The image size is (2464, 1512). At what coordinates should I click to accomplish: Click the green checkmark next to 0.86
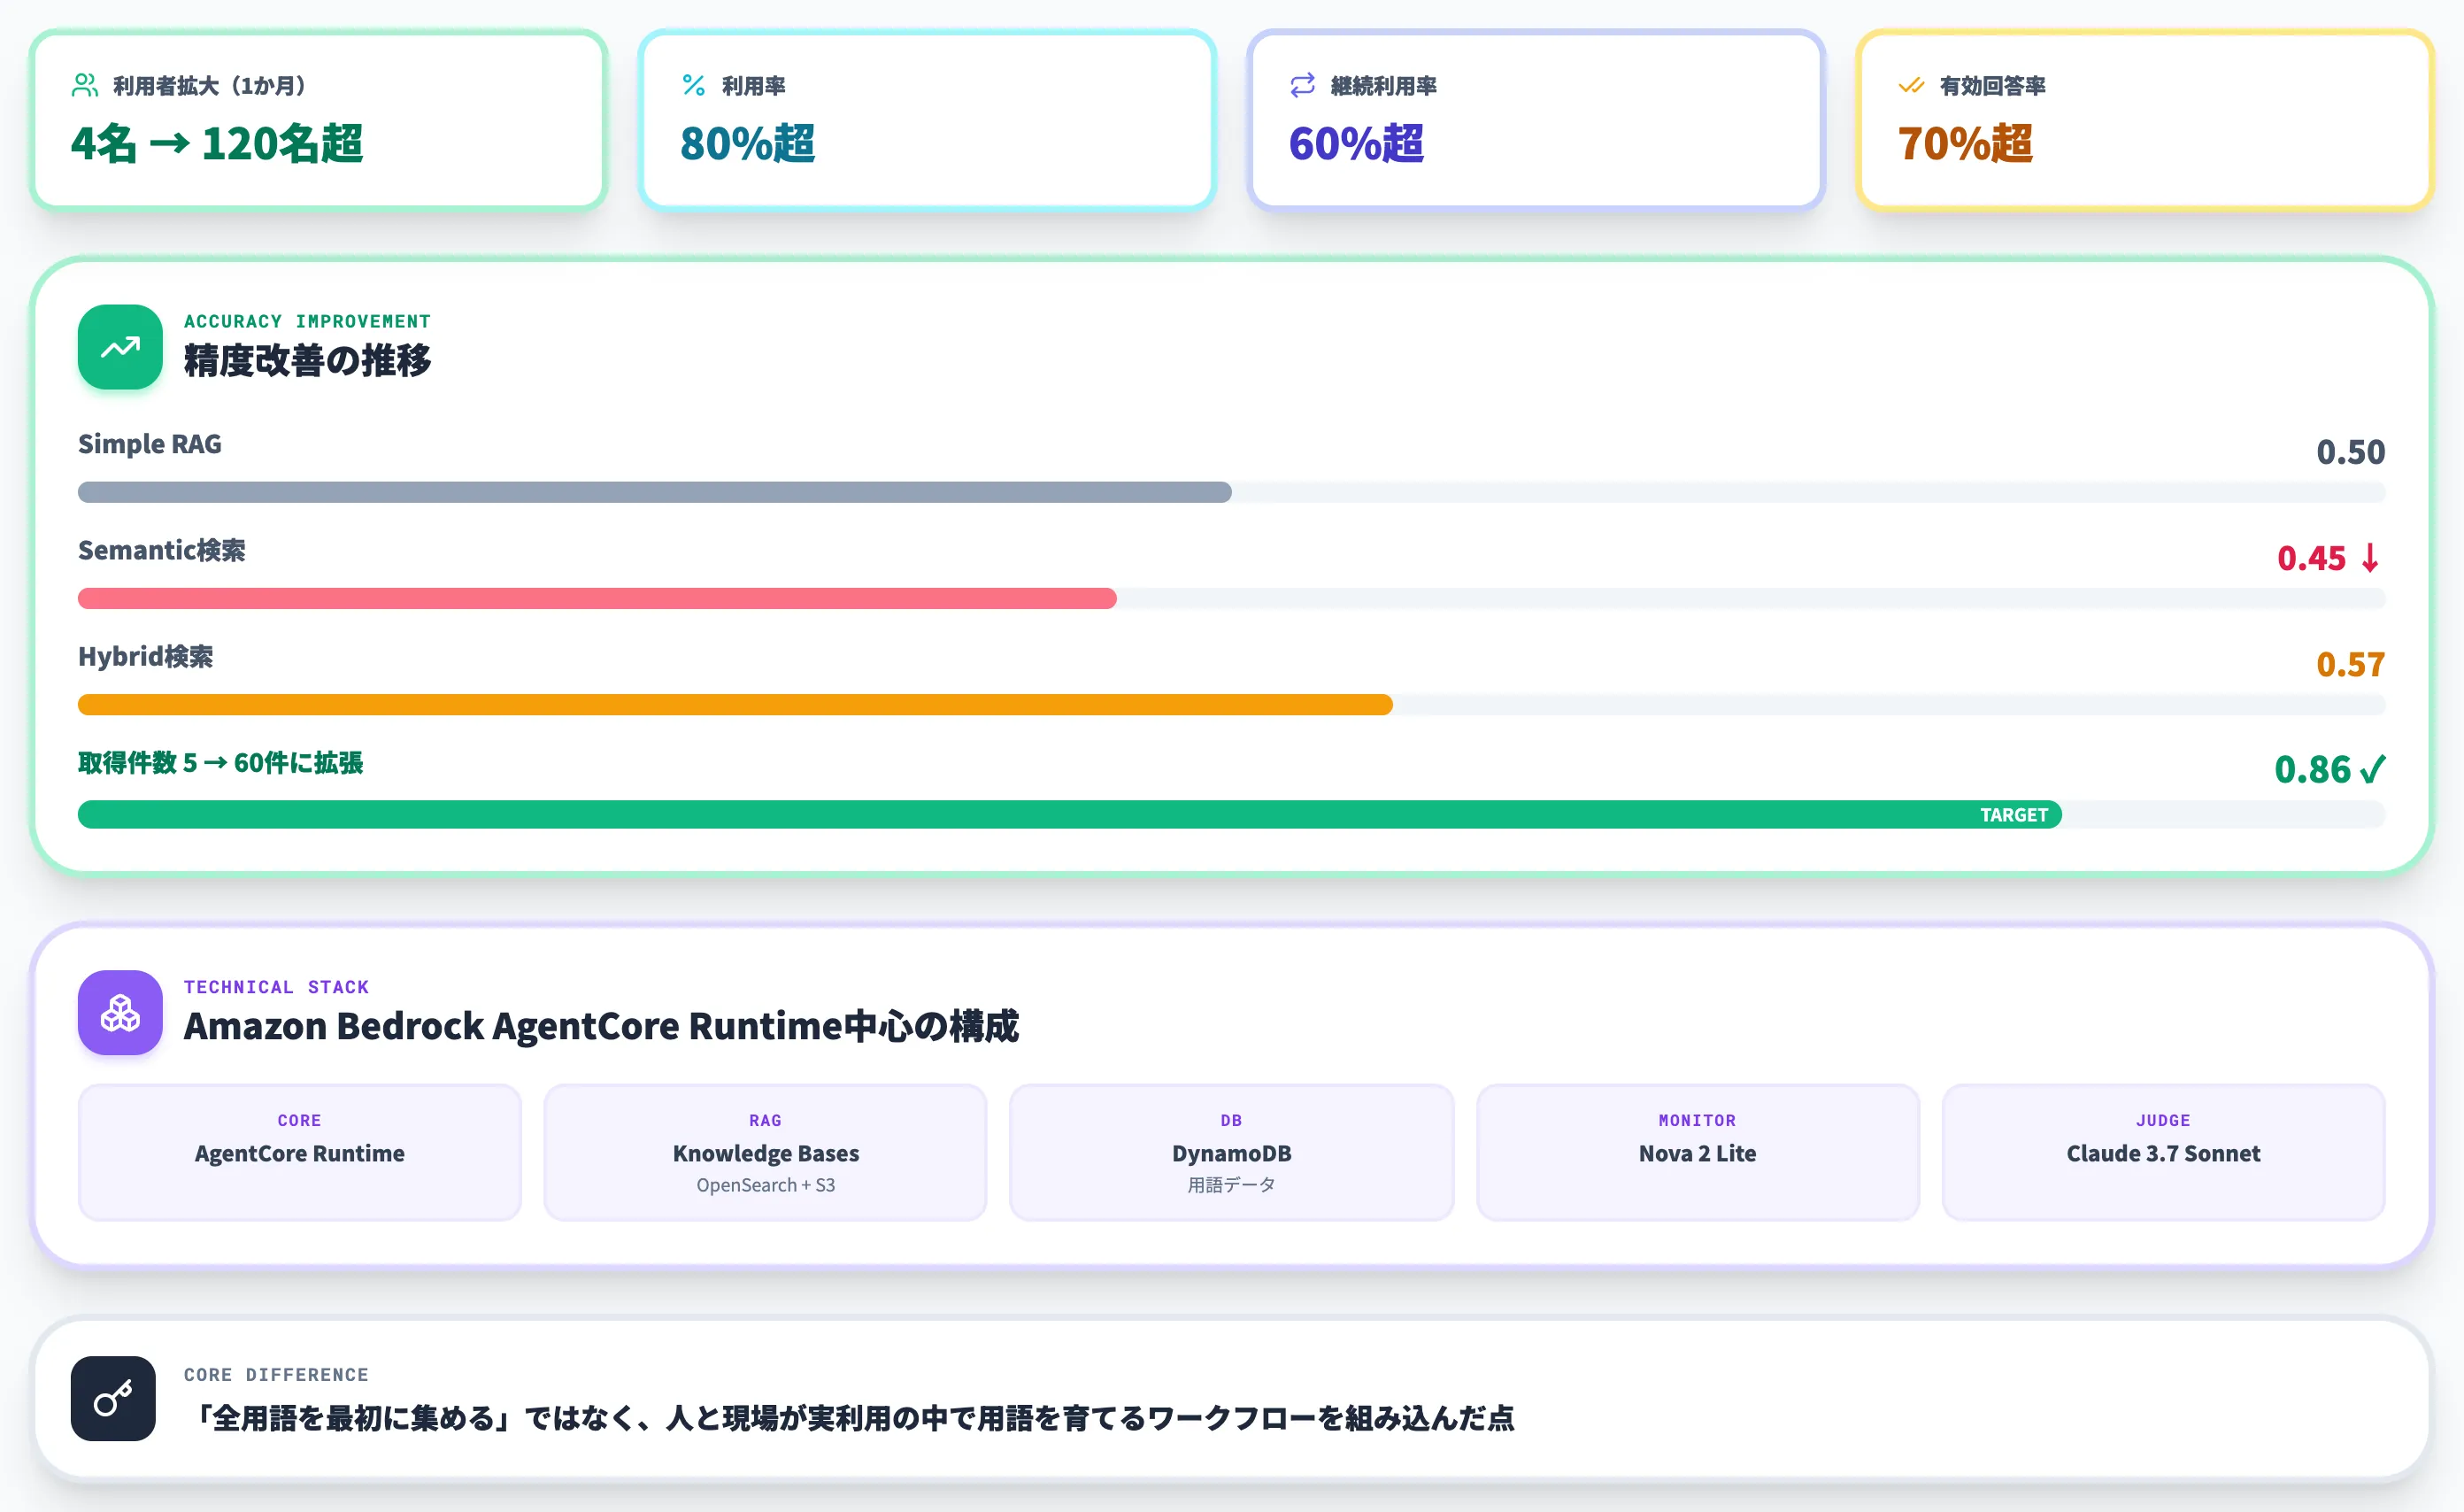point(2373,769)
